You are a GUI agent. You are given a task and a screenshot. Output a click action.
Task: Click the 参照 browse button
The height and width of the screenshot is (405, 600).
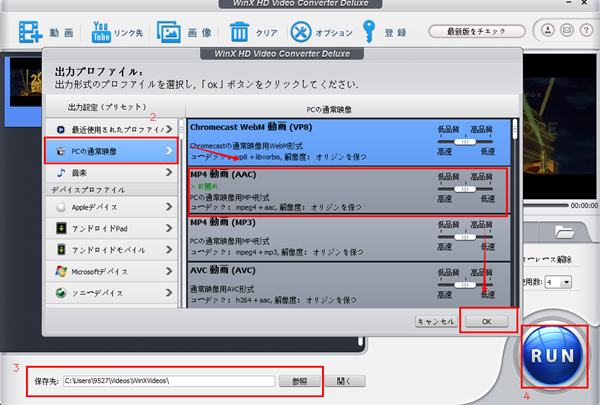(300, 381)
